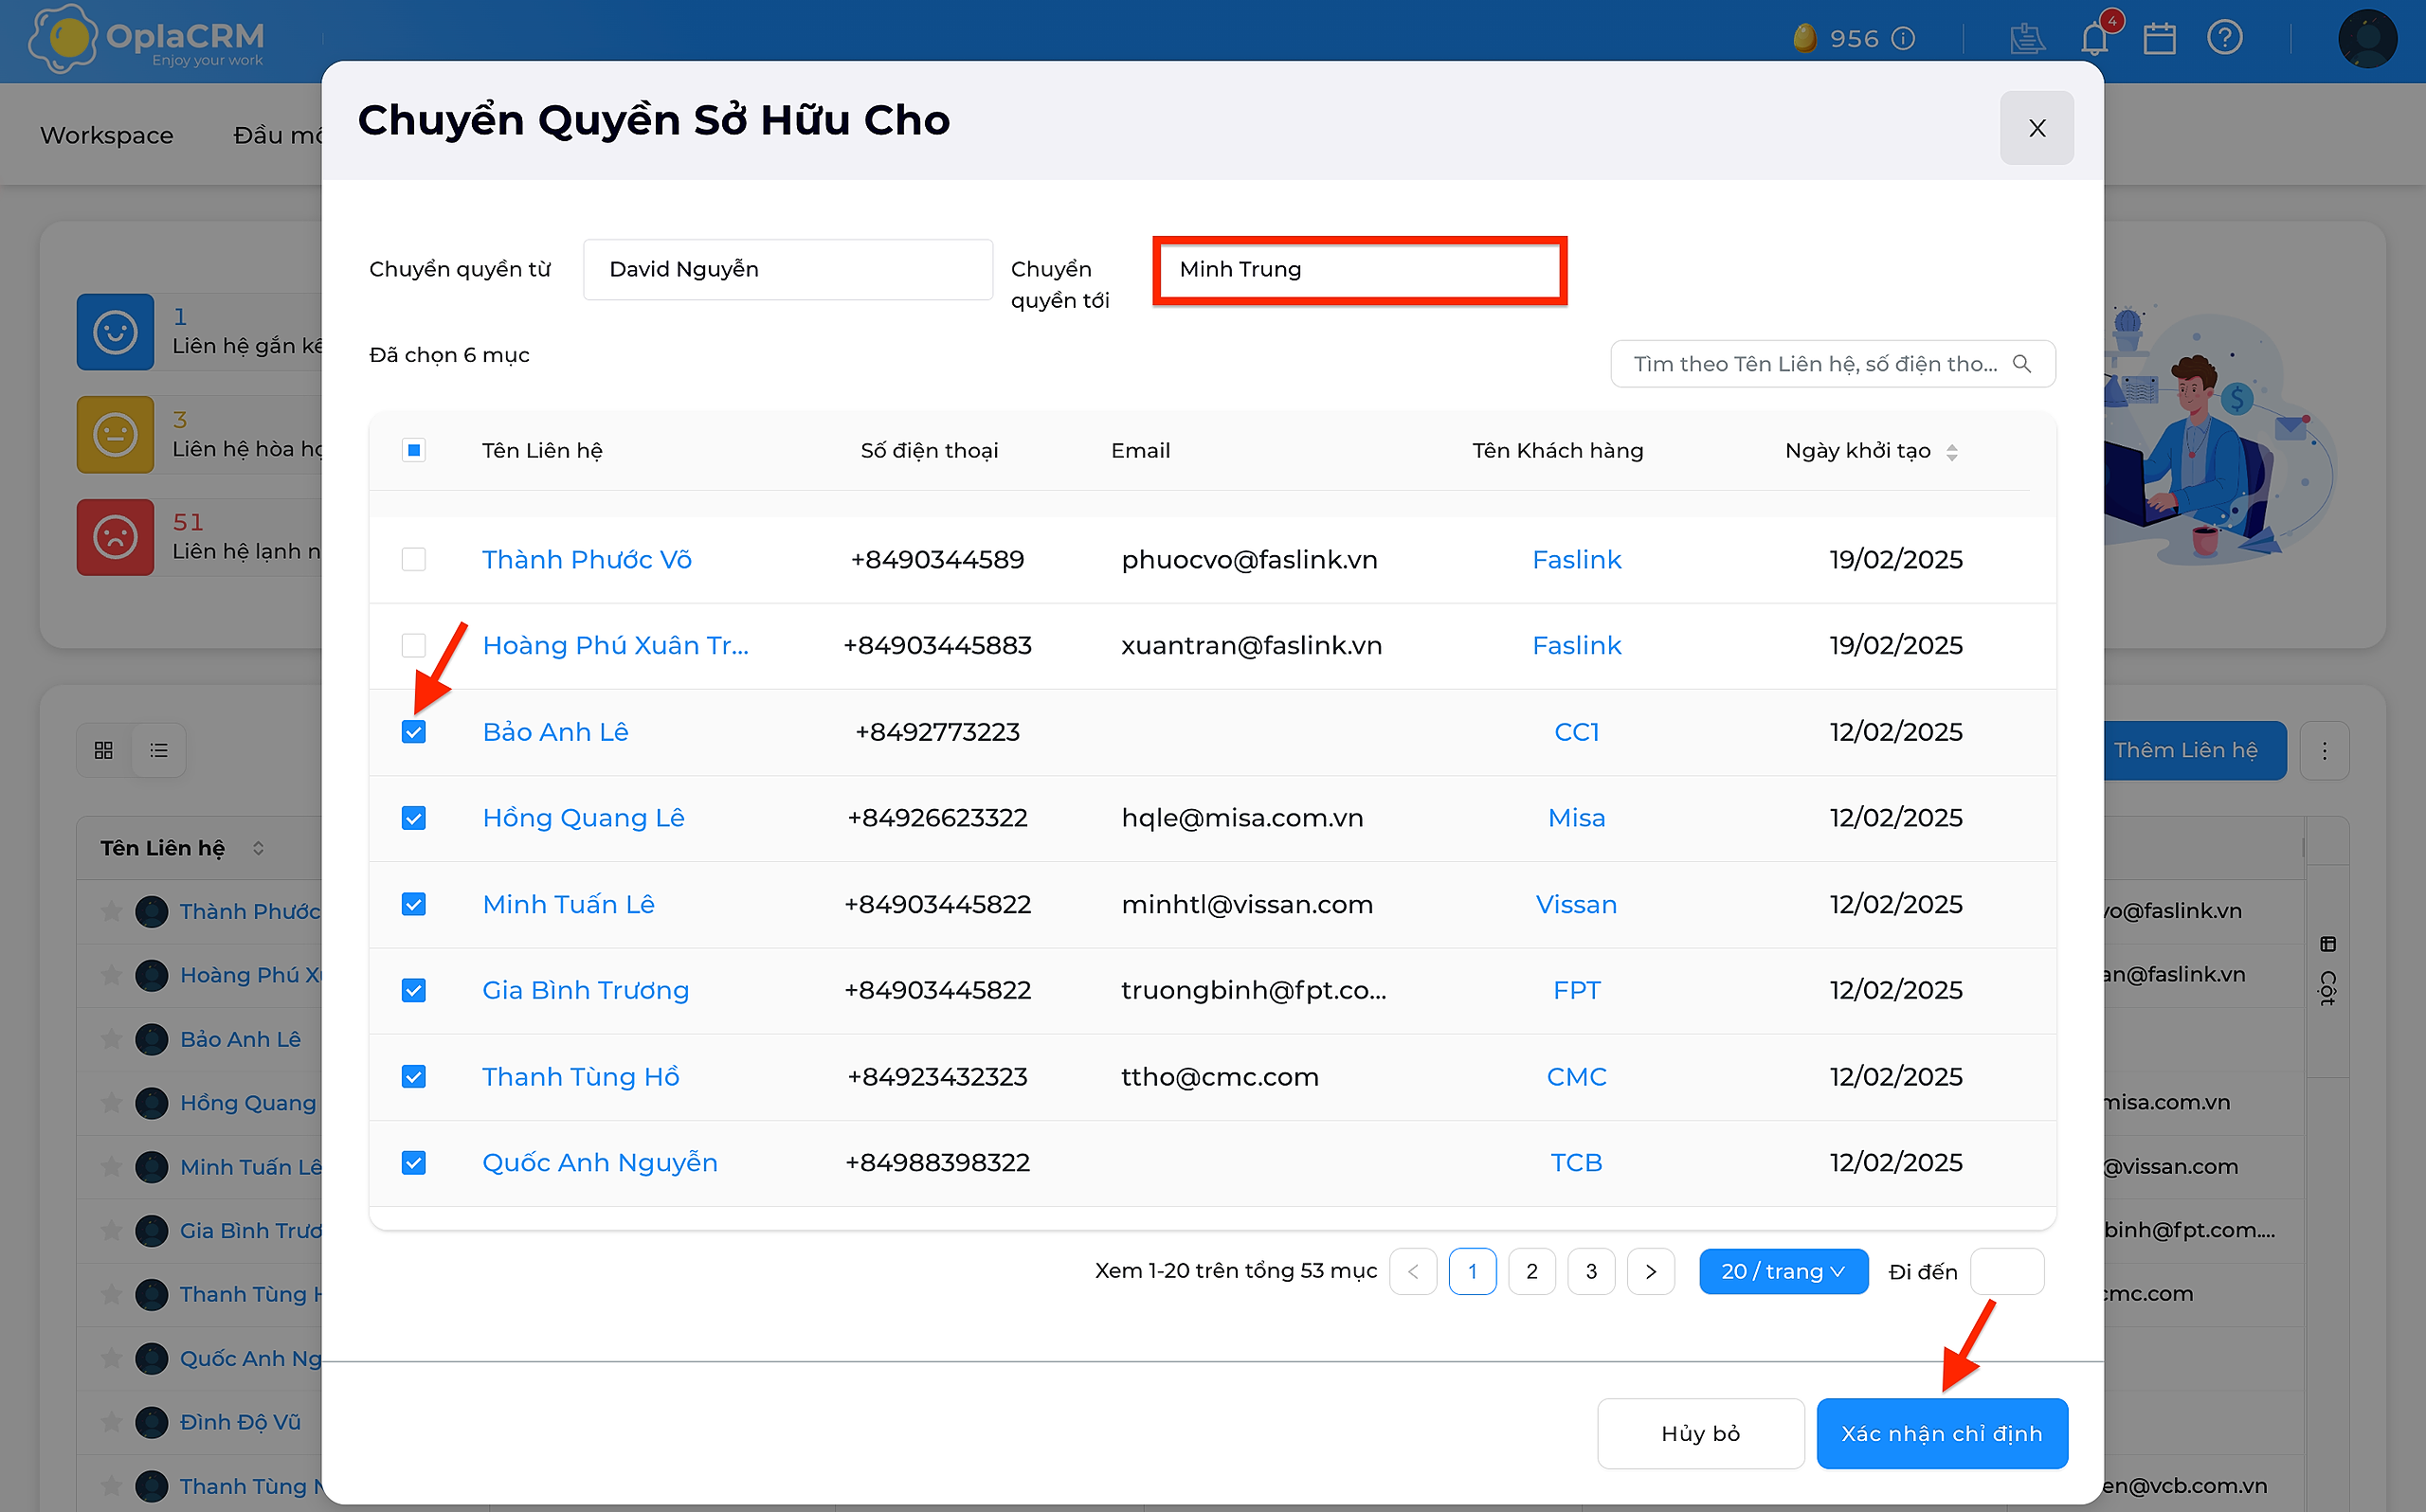Click the OplaCRM logo
This screenshot has height=1512, width=2426.
pyautogui.click(x=147, y=40)
